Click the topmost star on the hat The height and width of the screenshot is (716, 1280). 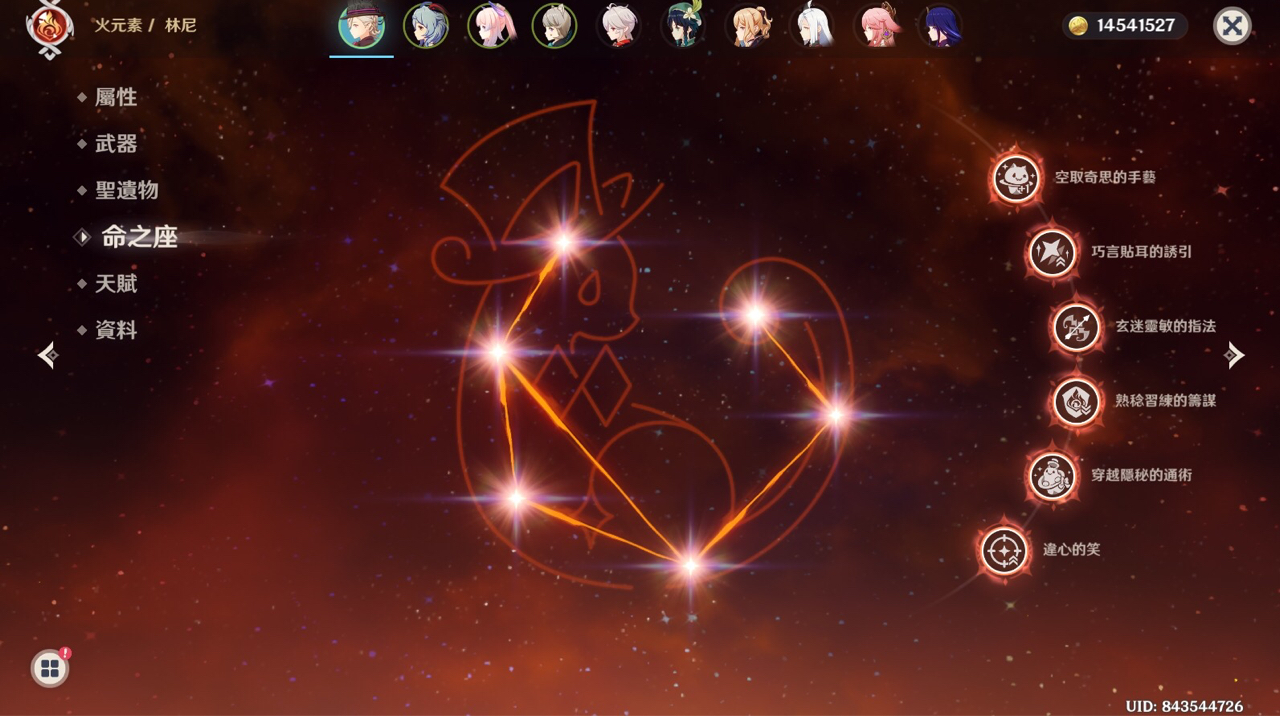(x=563, y=242)
